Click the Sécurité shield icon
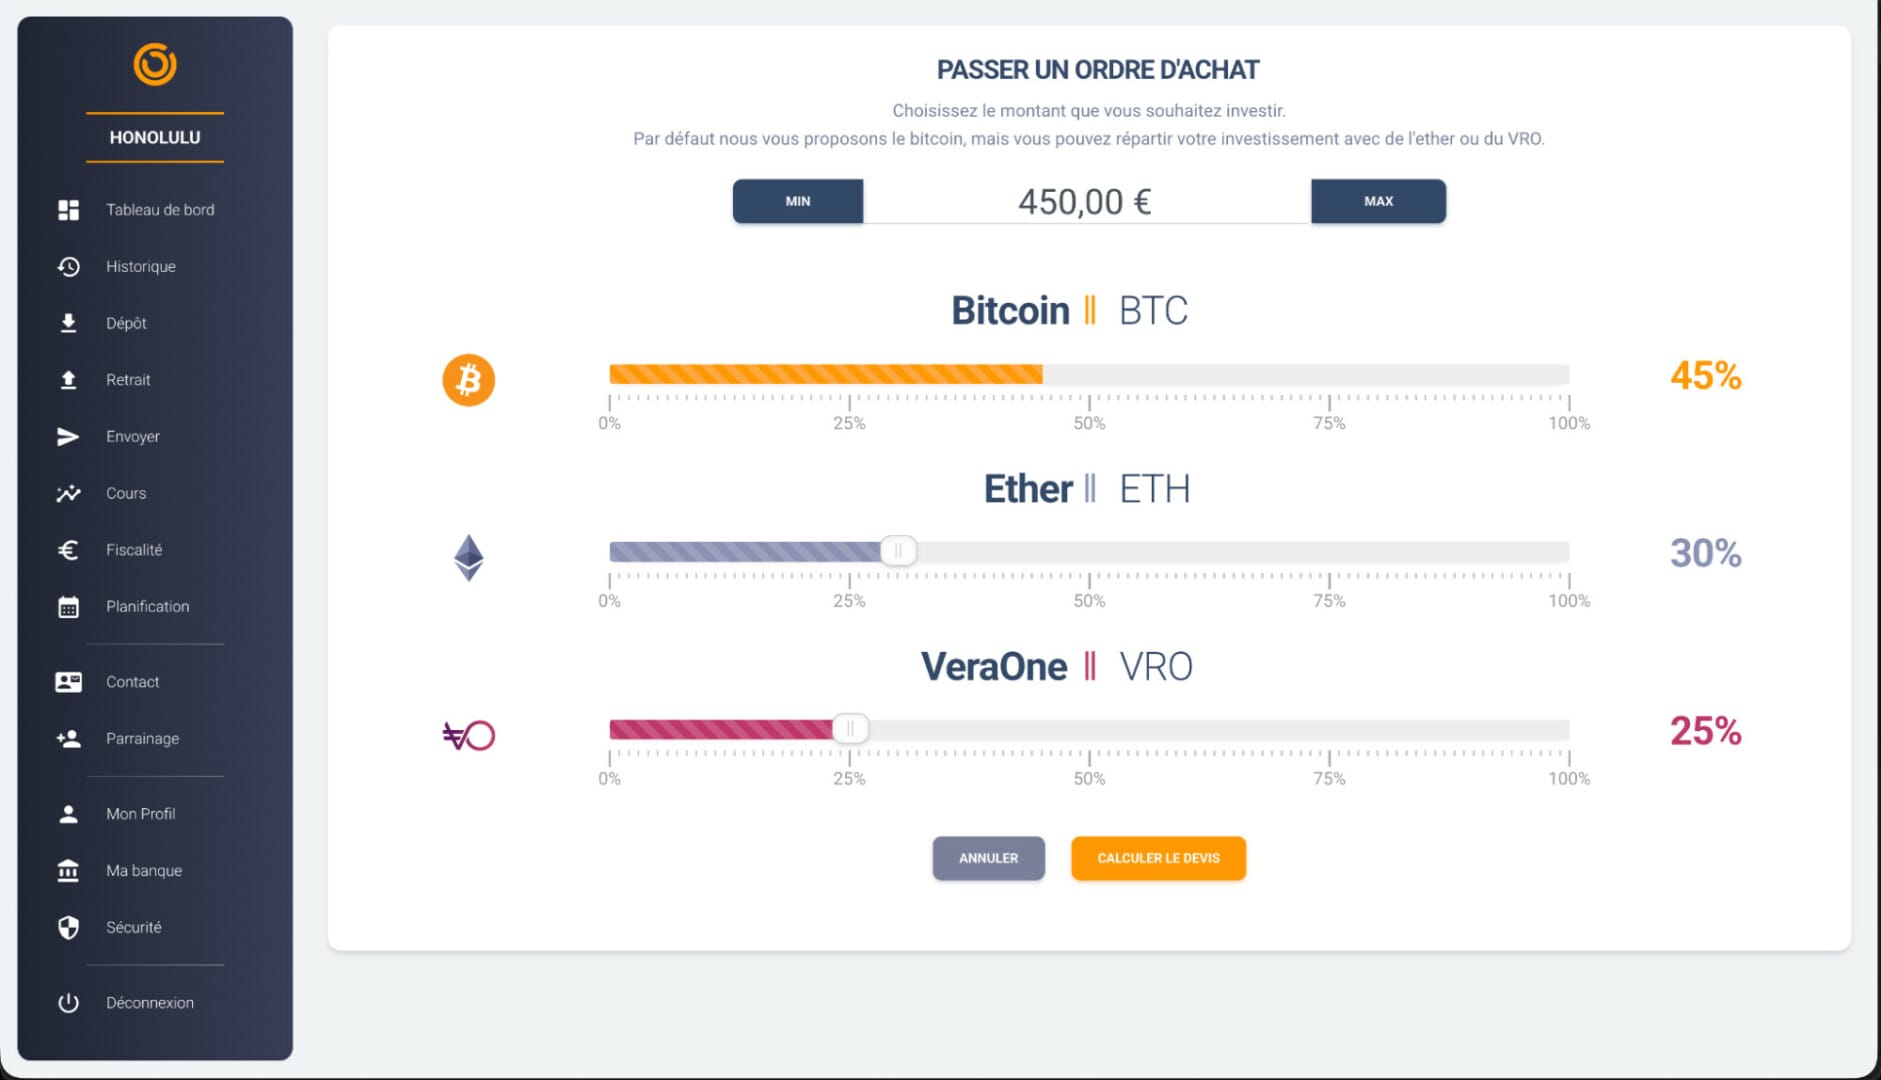Viewport: 1881px width, 1080px height. click(68, 928)
